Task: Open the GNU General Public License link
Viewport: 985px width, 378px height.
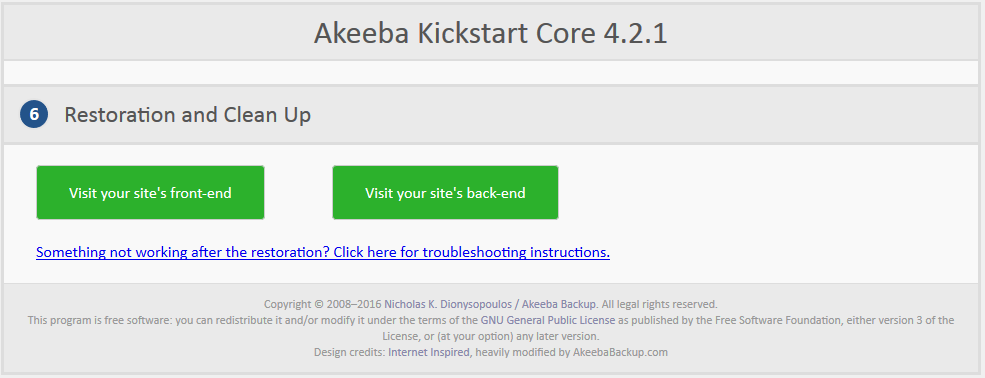Action: point(548,320)
